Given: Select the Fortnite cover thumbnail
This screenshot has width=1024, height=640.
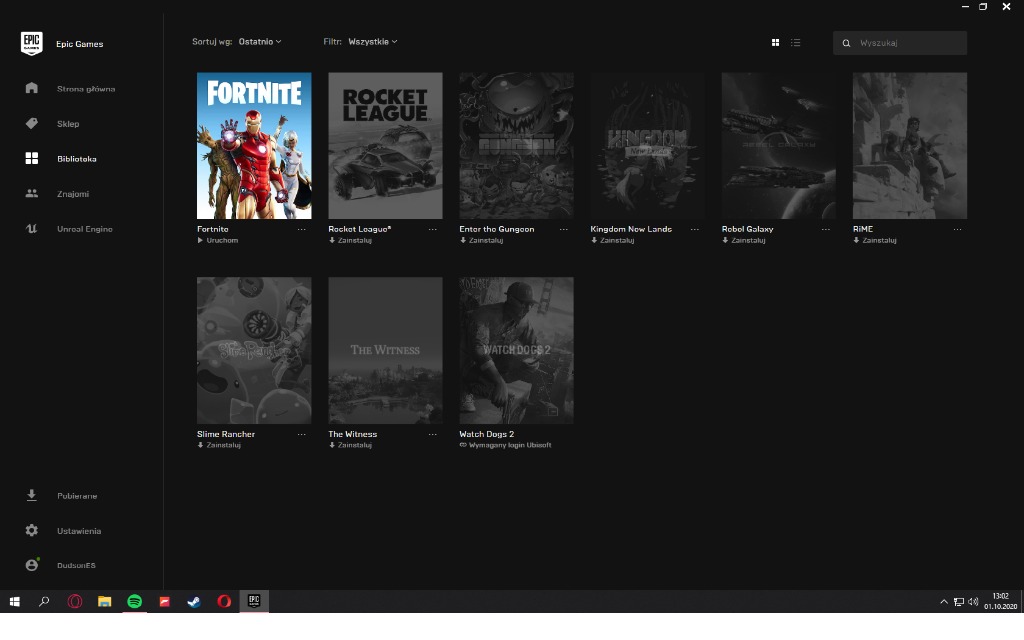Looking at the screenshot, I should tap(254, 146).
